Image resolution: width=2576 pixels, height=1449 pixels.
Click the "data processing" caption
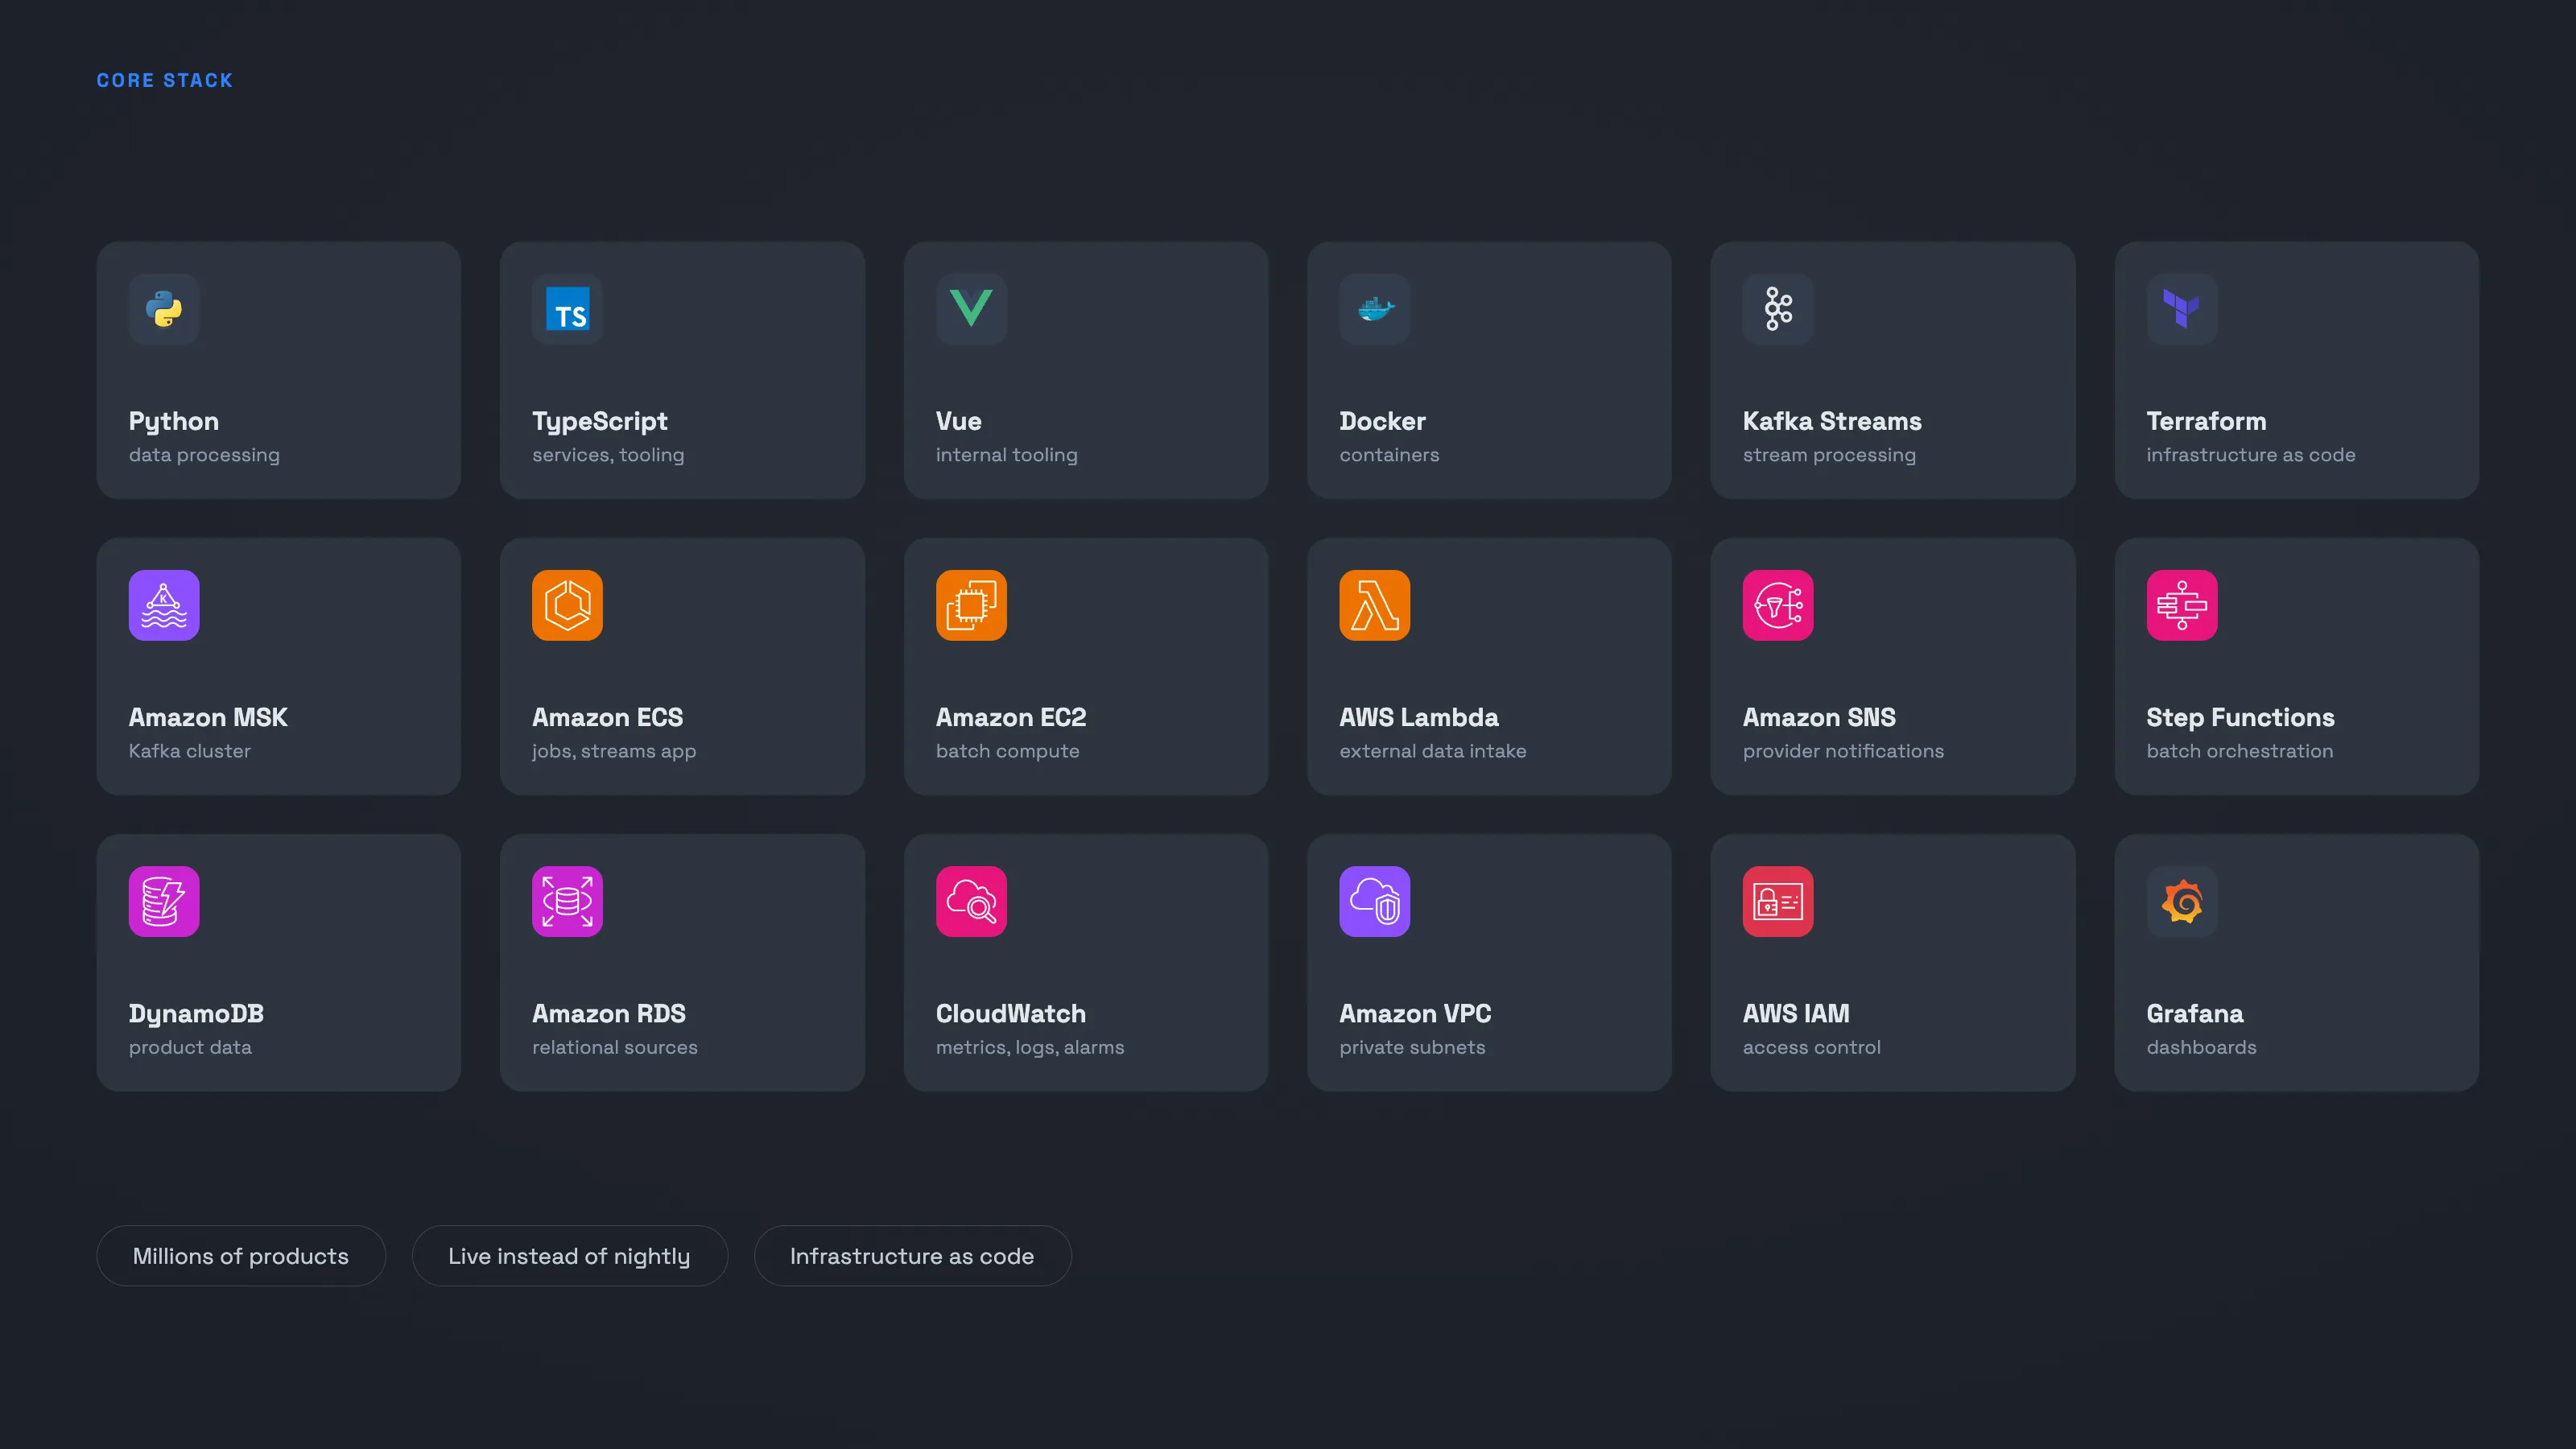204,455
